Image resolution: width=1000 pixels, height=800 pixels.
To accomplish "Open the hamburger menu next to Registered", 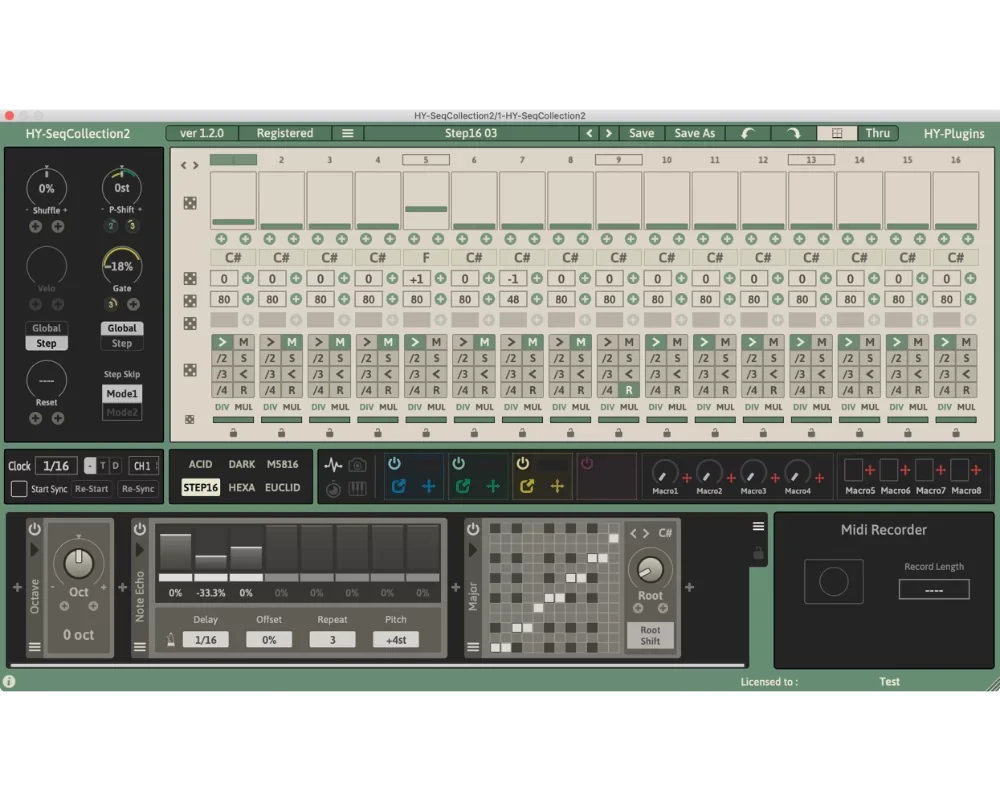I will pos(348,133).
